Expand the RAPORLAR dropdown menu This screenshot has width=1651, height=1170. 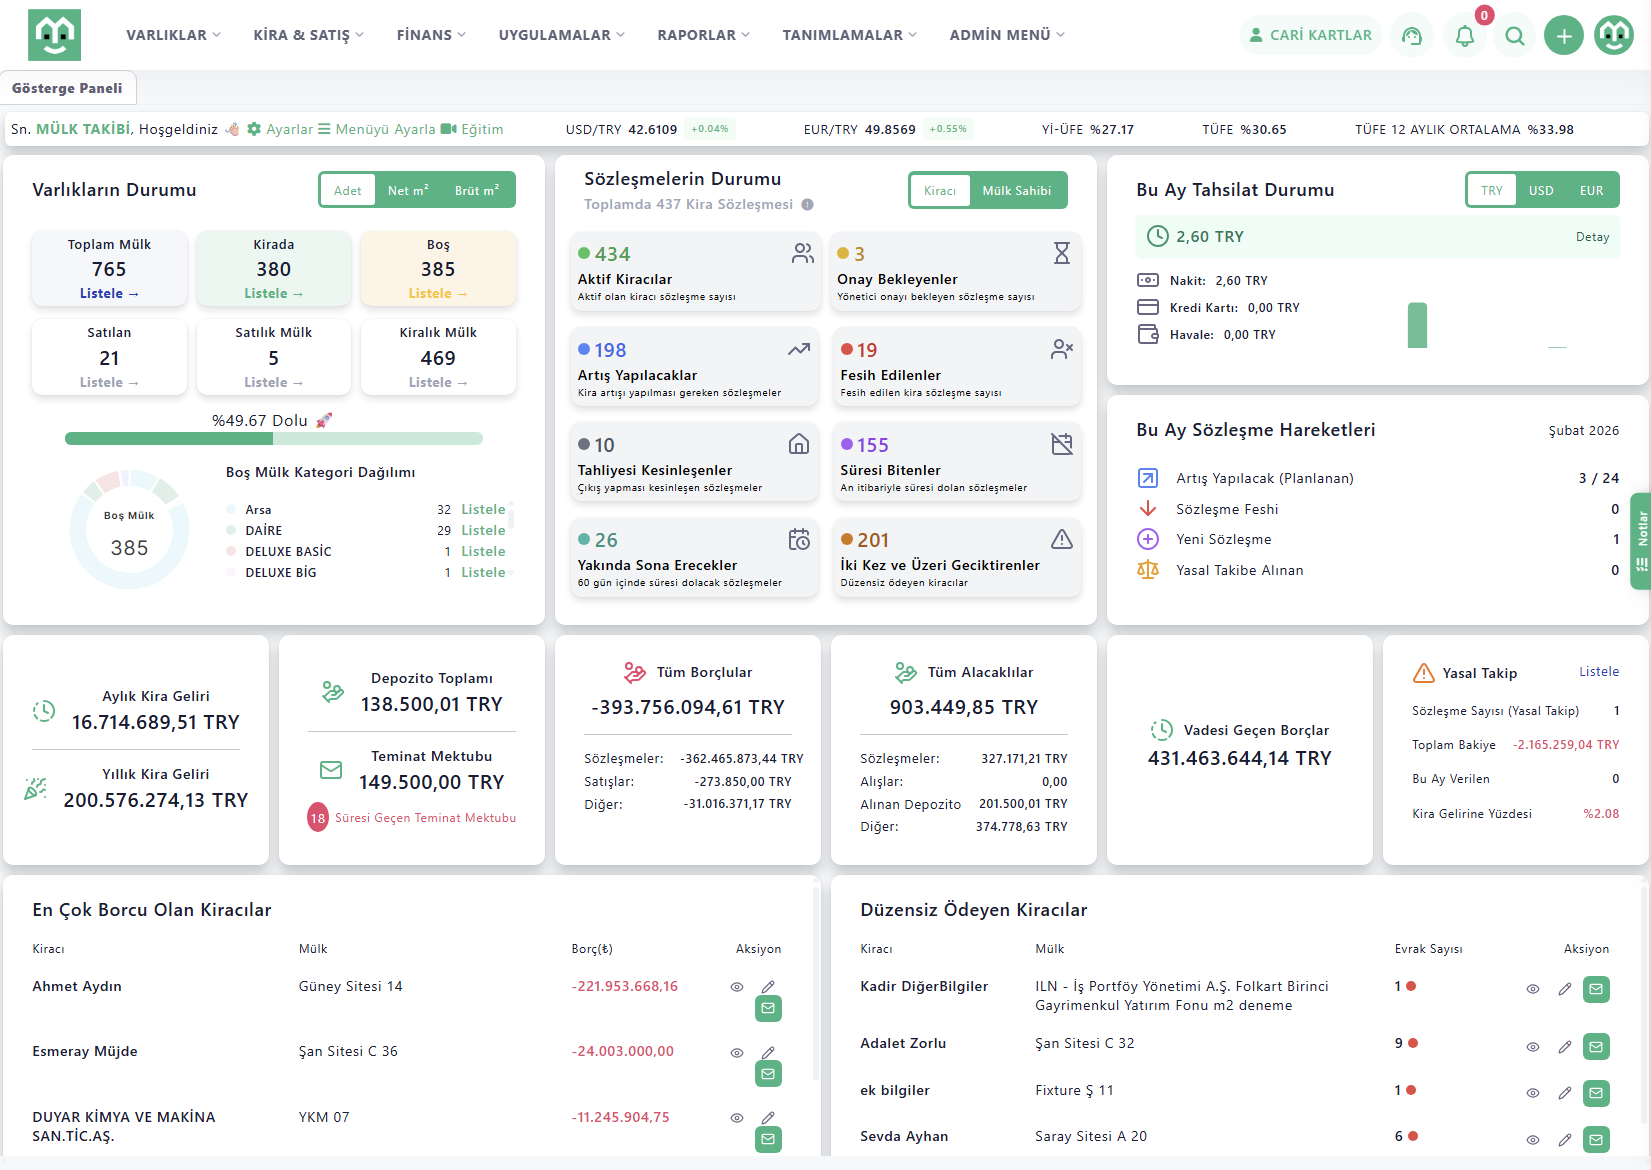(x=703, y=35)
